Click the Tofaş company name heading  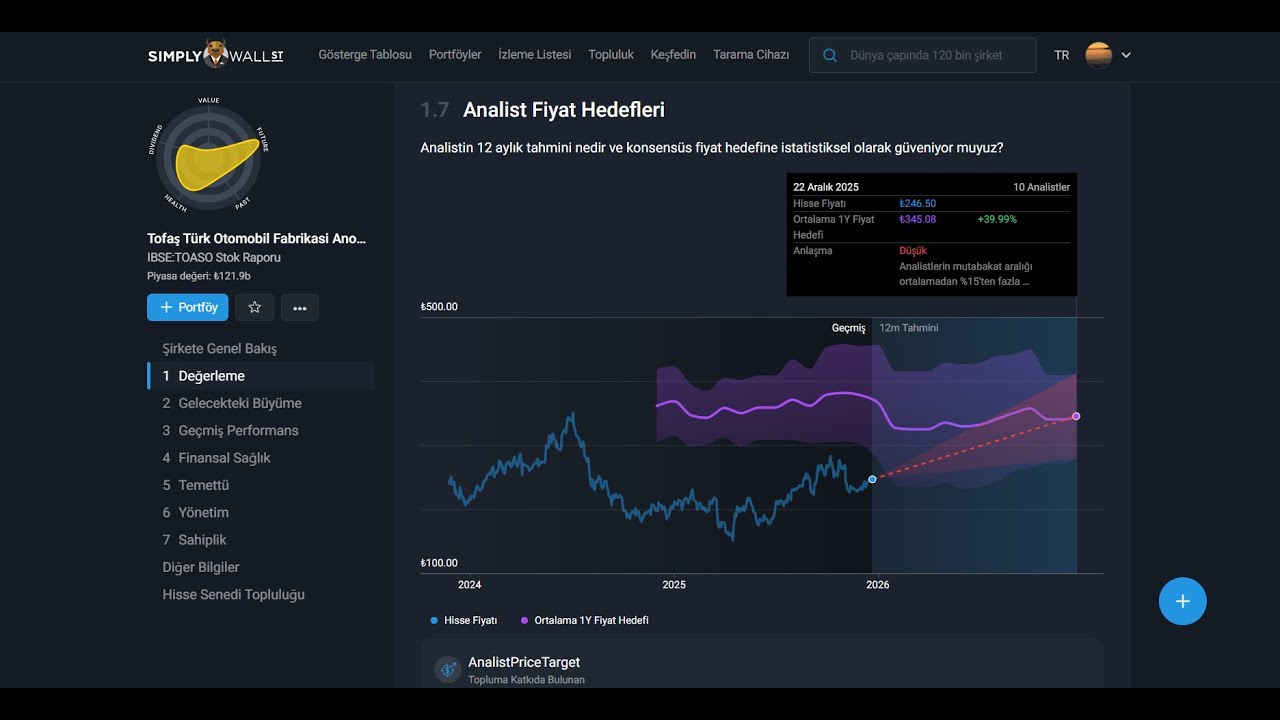pos(256,238)
